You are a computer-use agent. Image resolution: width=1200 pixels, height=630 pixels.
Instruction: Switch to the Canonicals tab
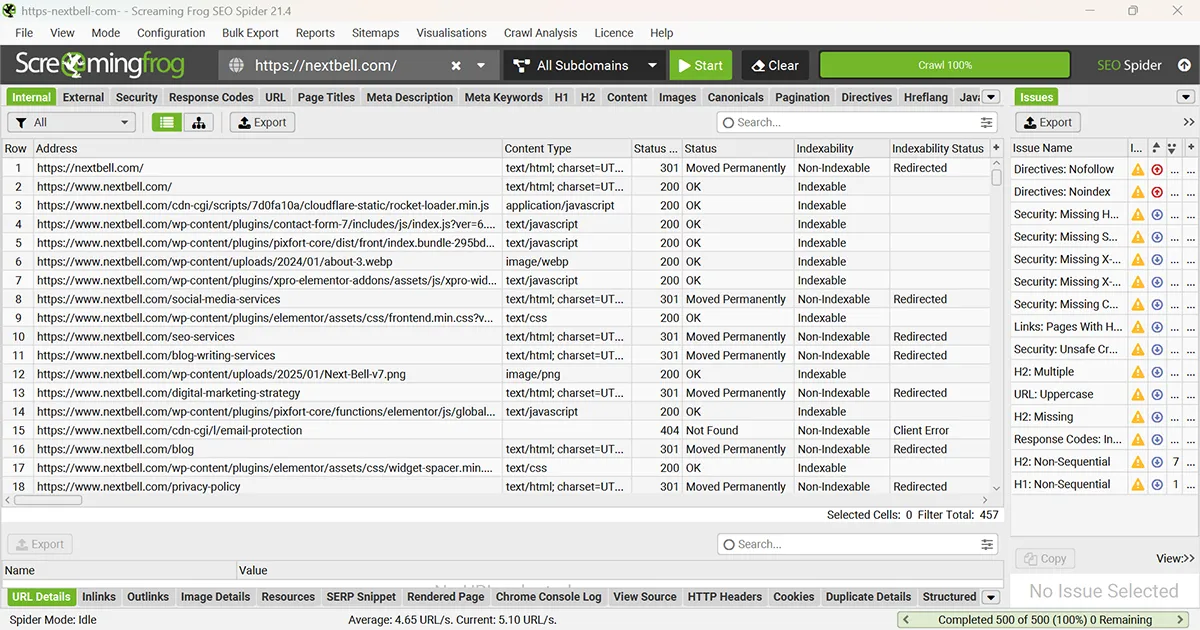735,97
